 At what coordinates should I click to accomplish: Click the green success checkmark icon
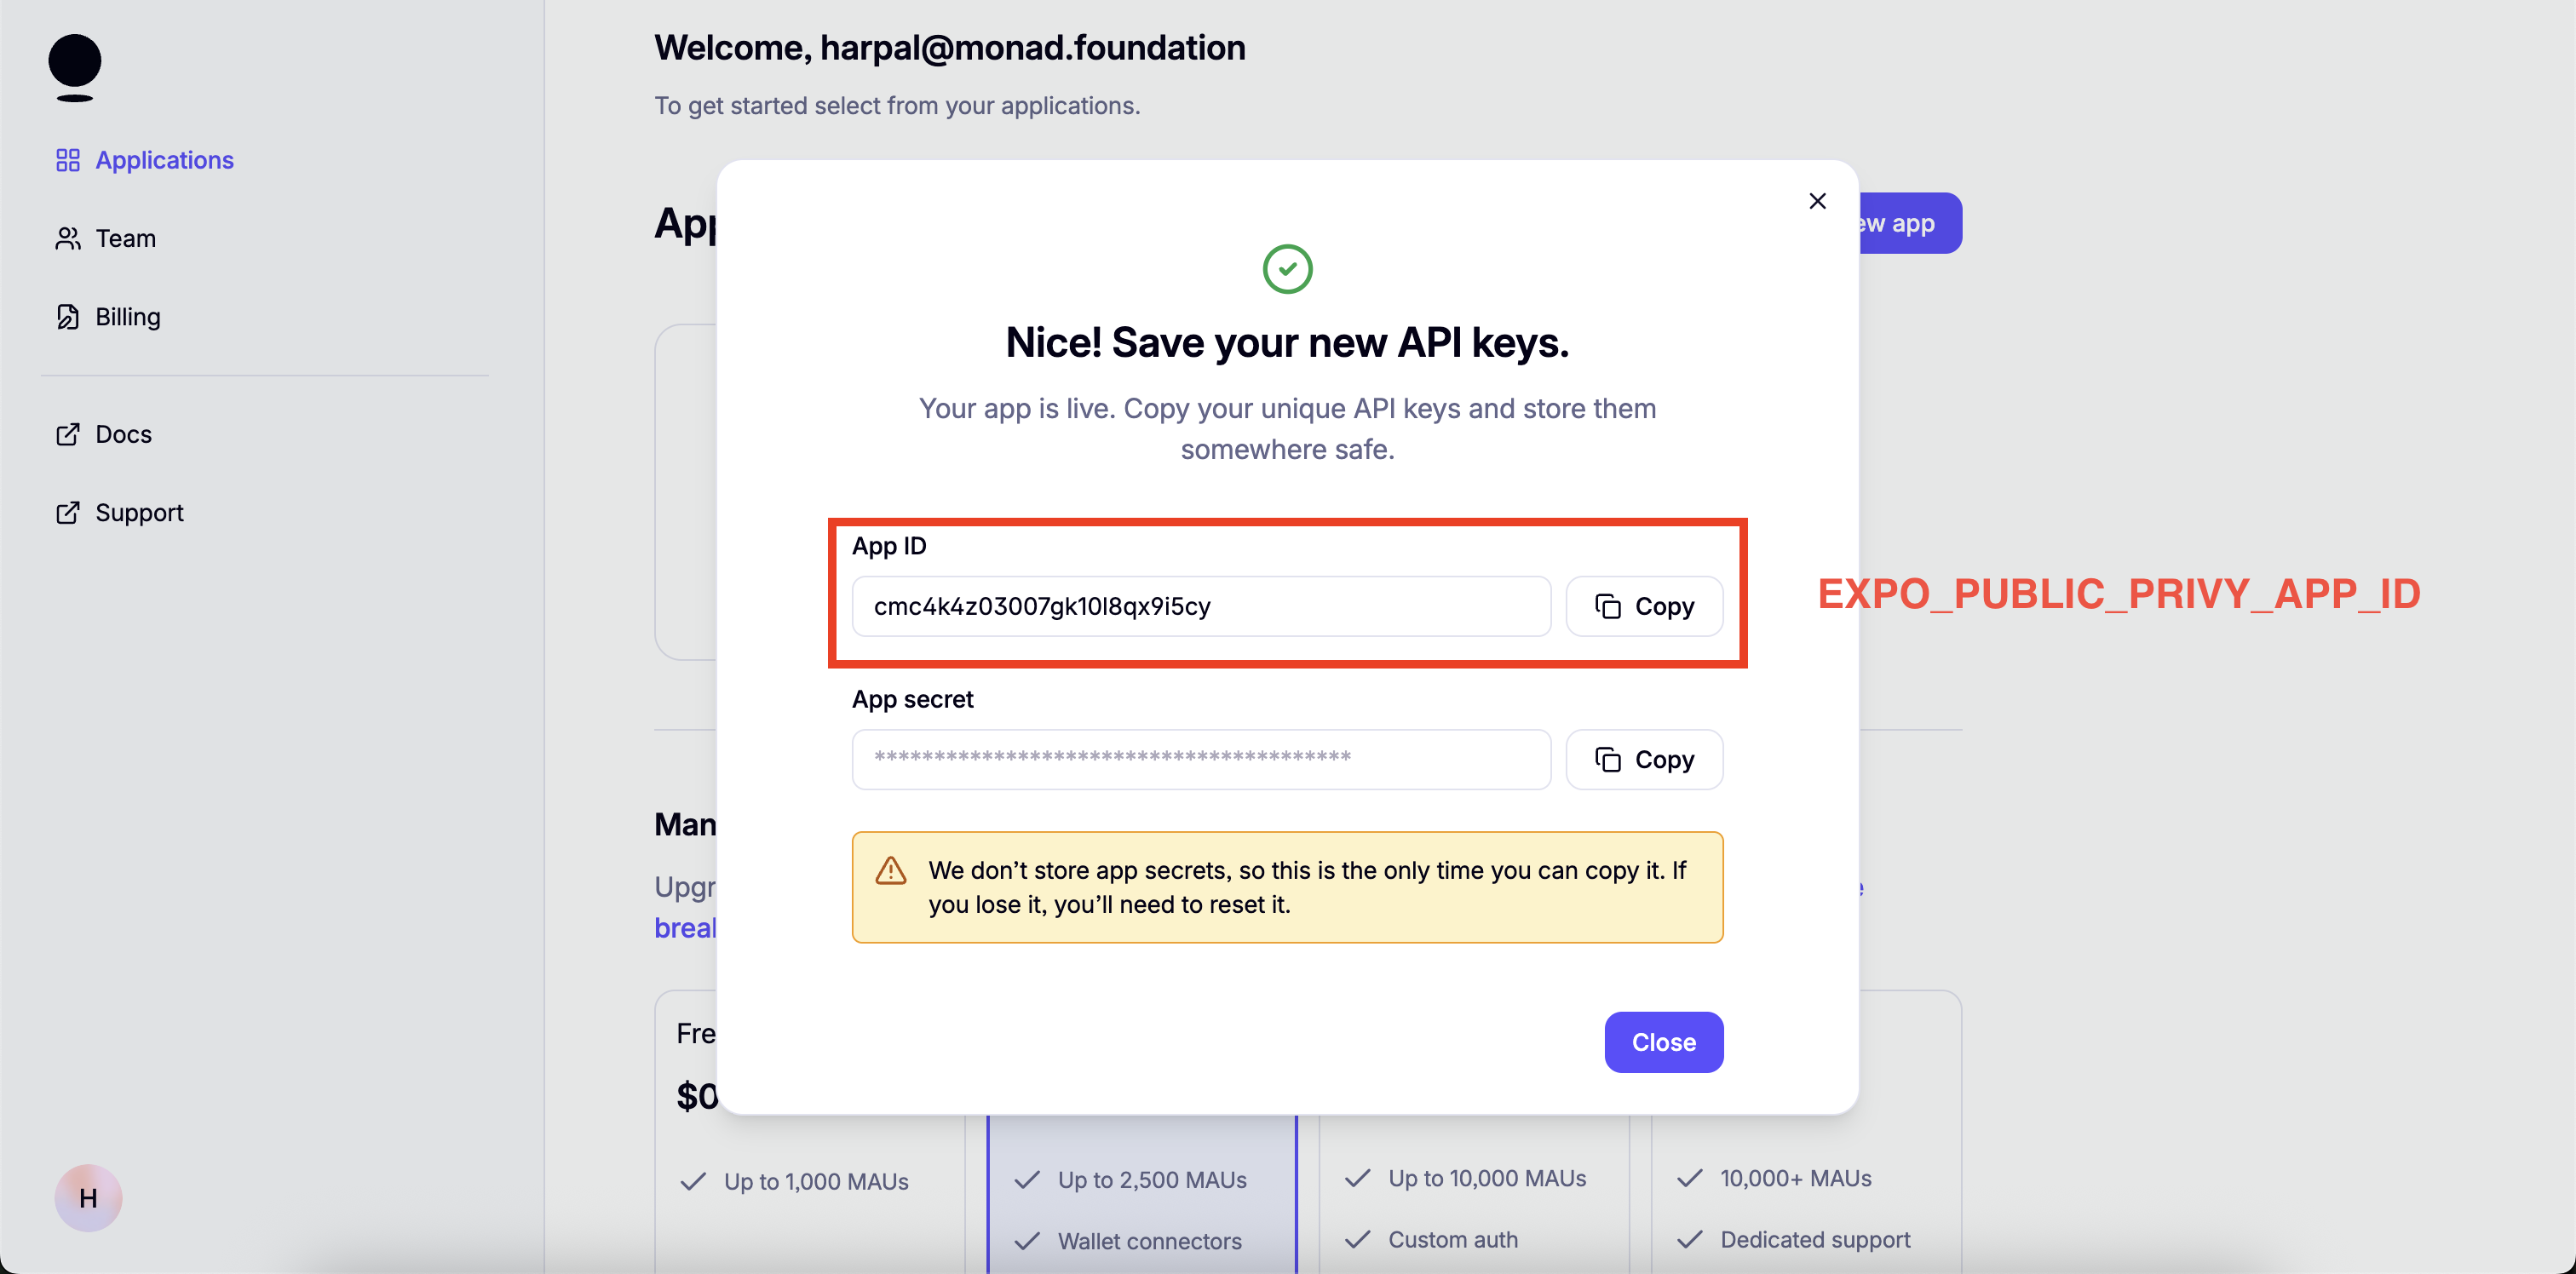click(1287, 269)
